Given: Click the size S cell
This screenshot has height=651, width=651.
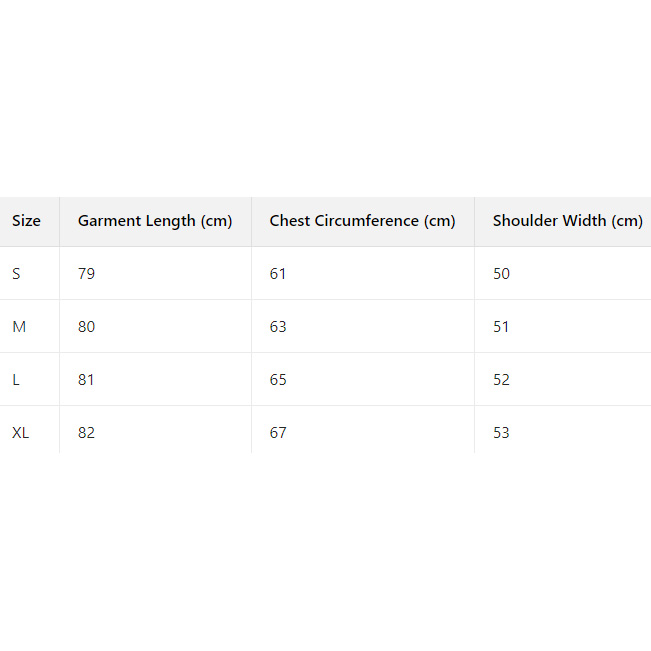Looking at the screenshot, I should [17, 274].
